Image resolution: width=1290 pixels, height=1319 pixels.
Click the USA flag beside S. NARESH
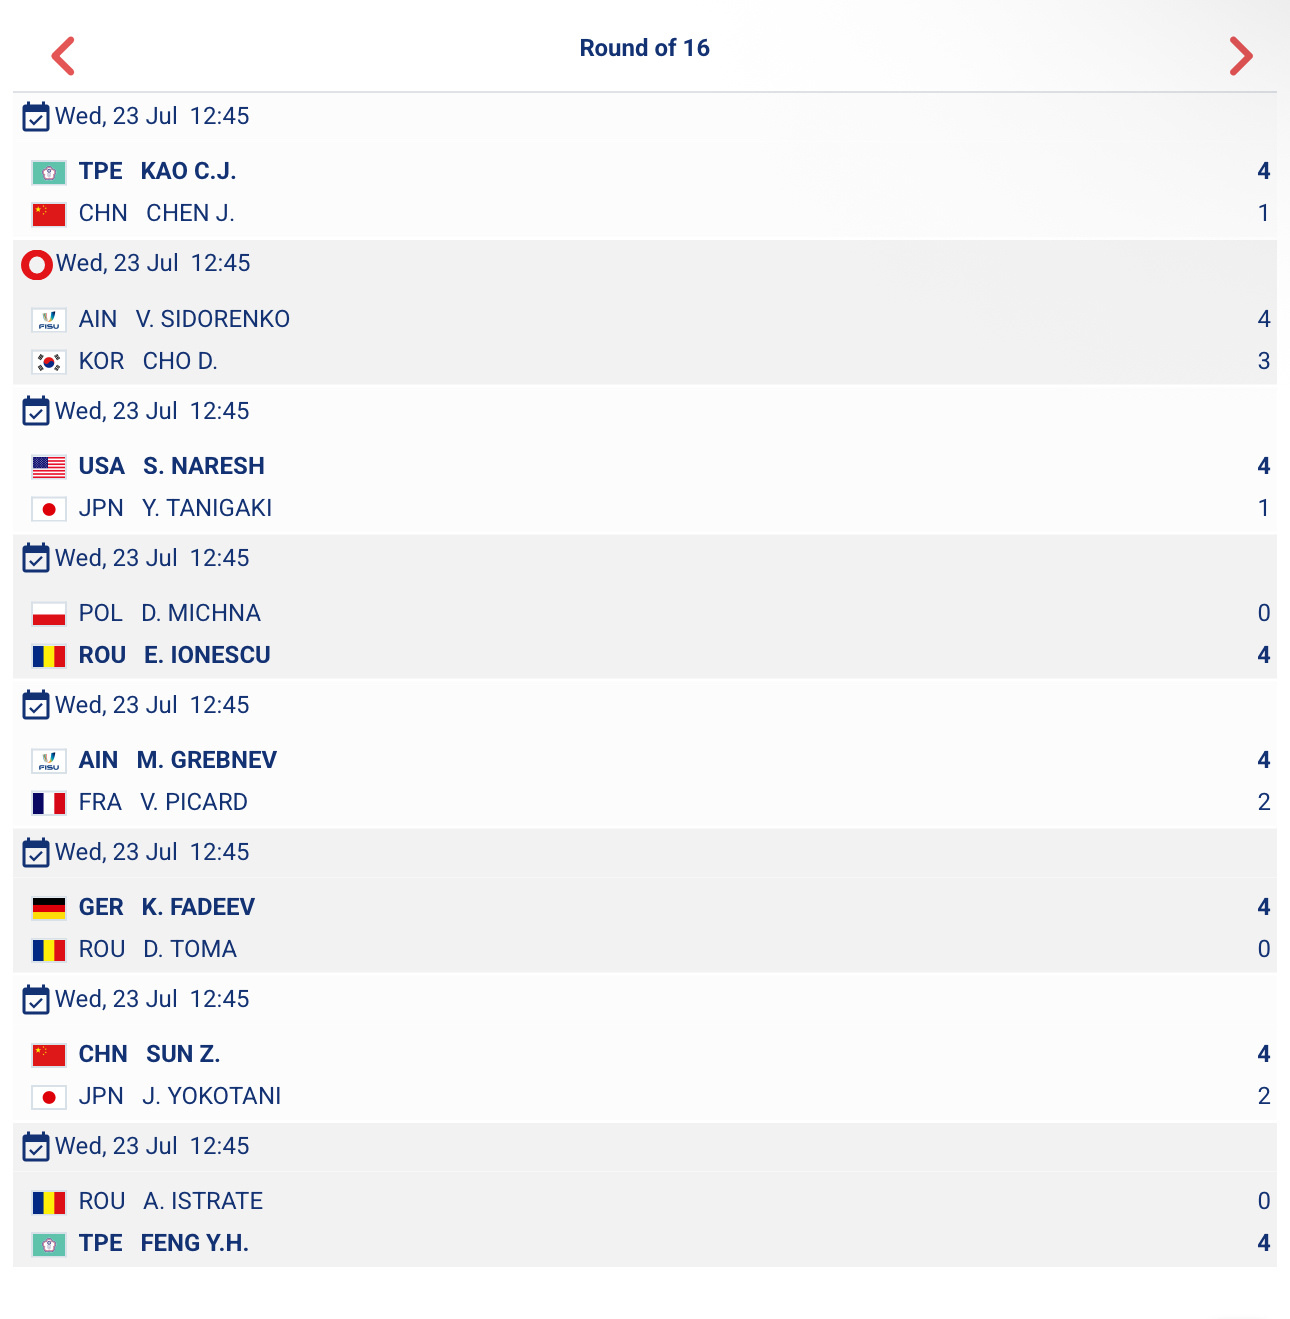pos(49,467)
